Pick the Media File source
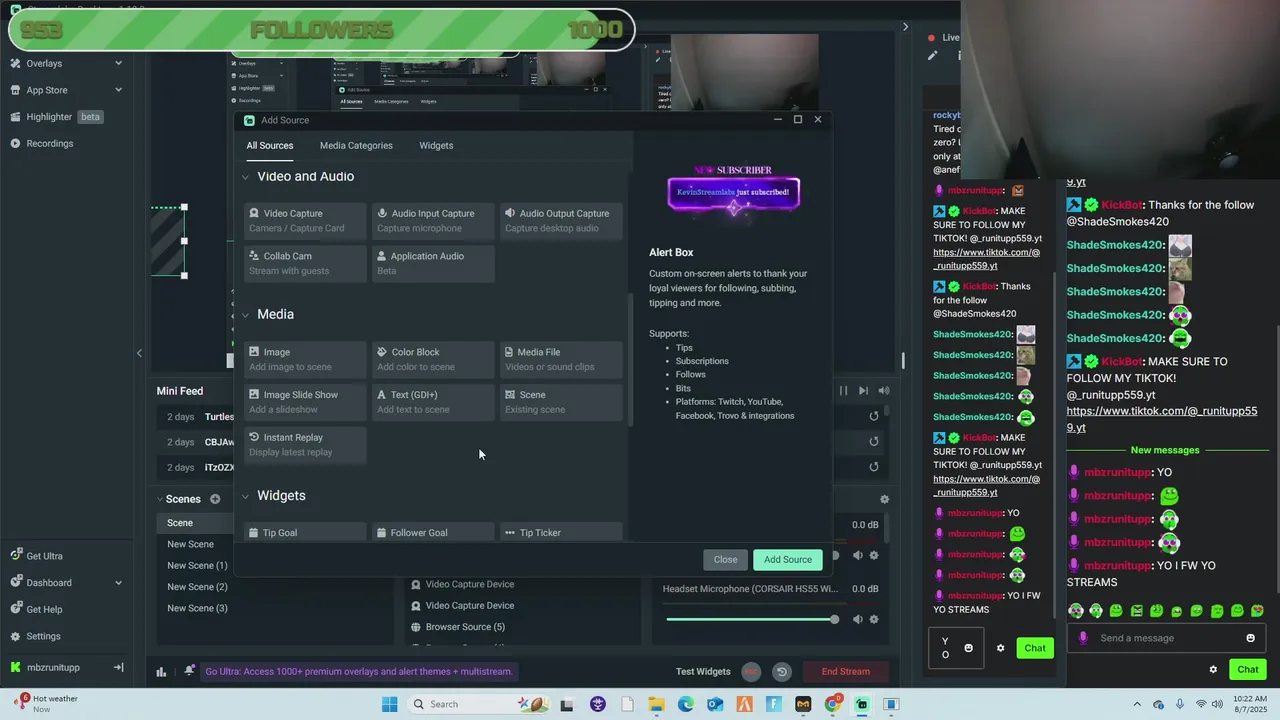 561,359
